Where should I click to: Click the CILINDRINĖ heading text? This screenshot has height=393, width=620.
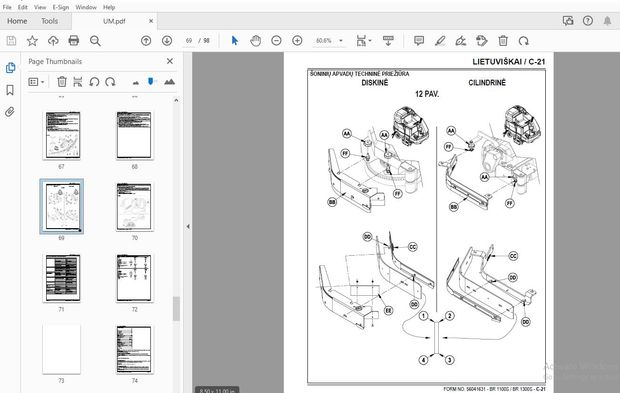[x=487, y=83]
